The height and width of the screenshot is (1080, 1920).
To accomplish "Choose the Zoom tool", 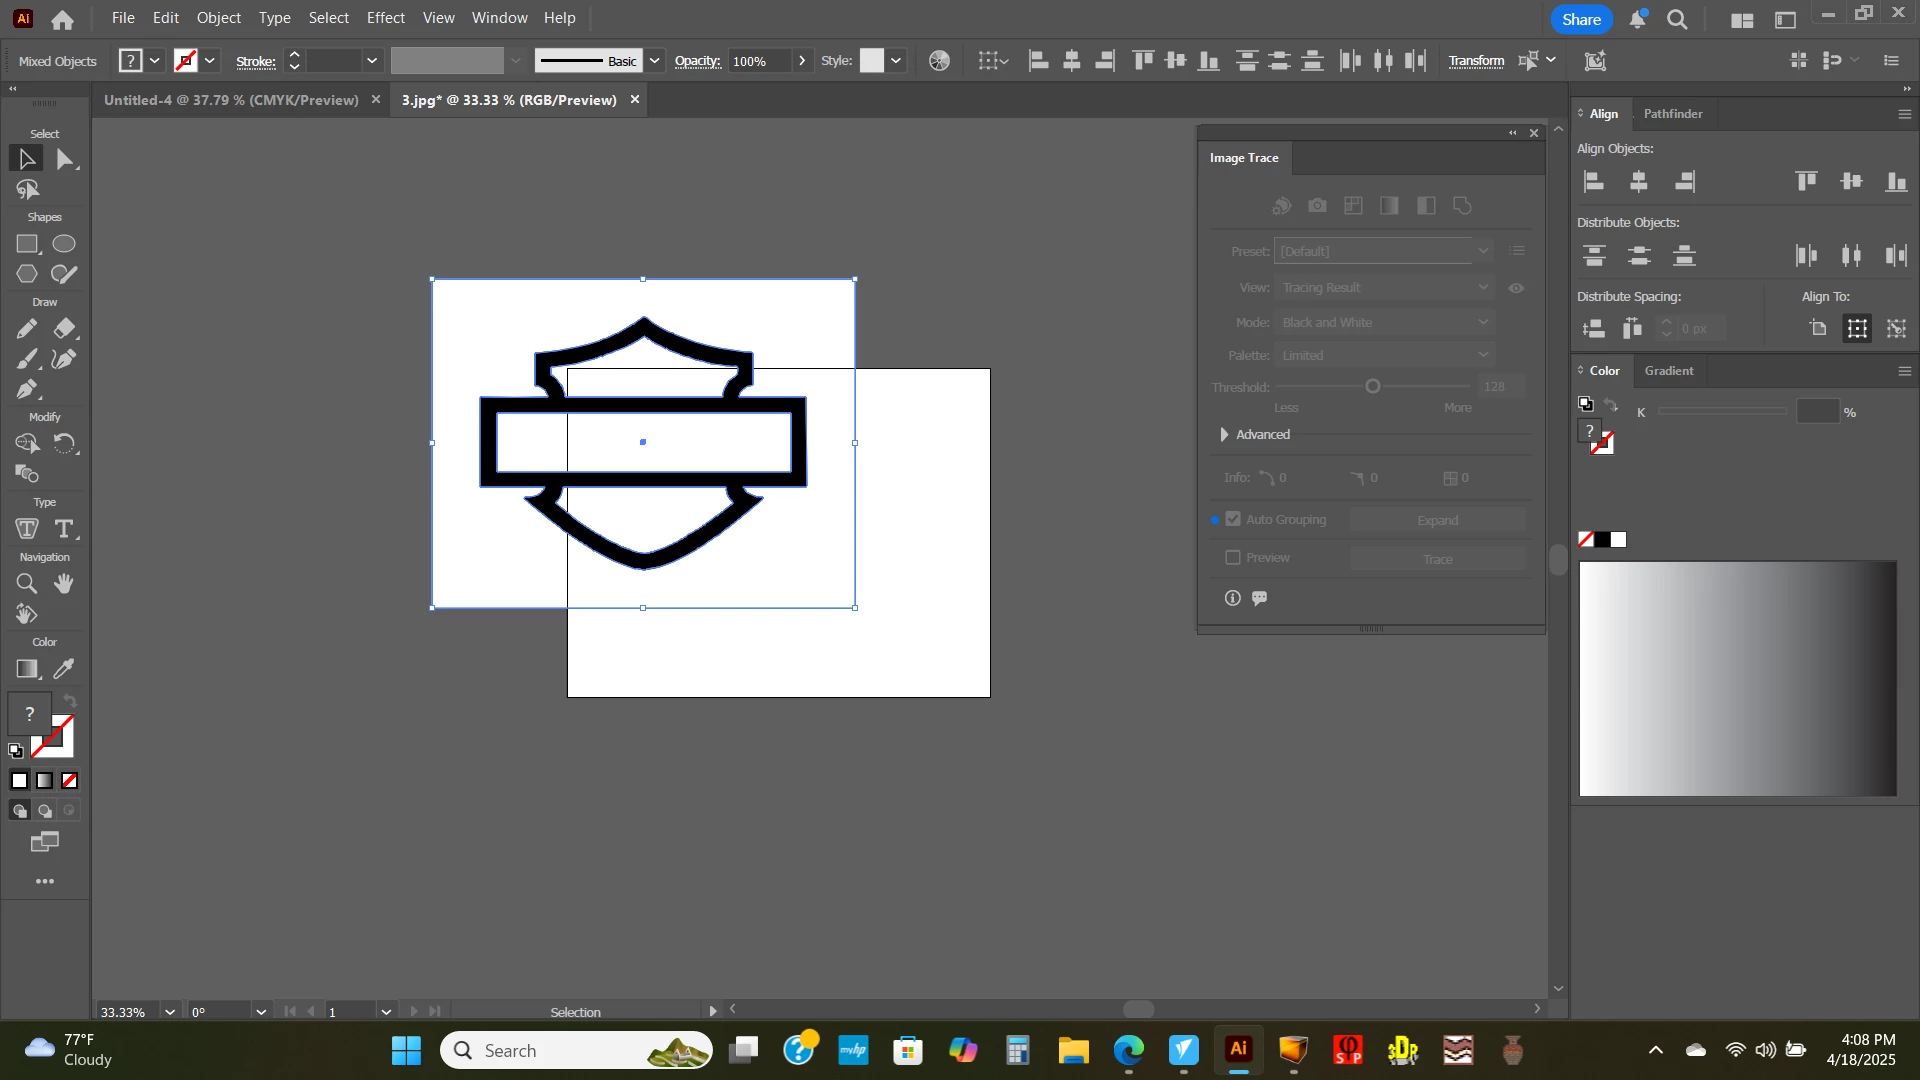I will (27, 584).
